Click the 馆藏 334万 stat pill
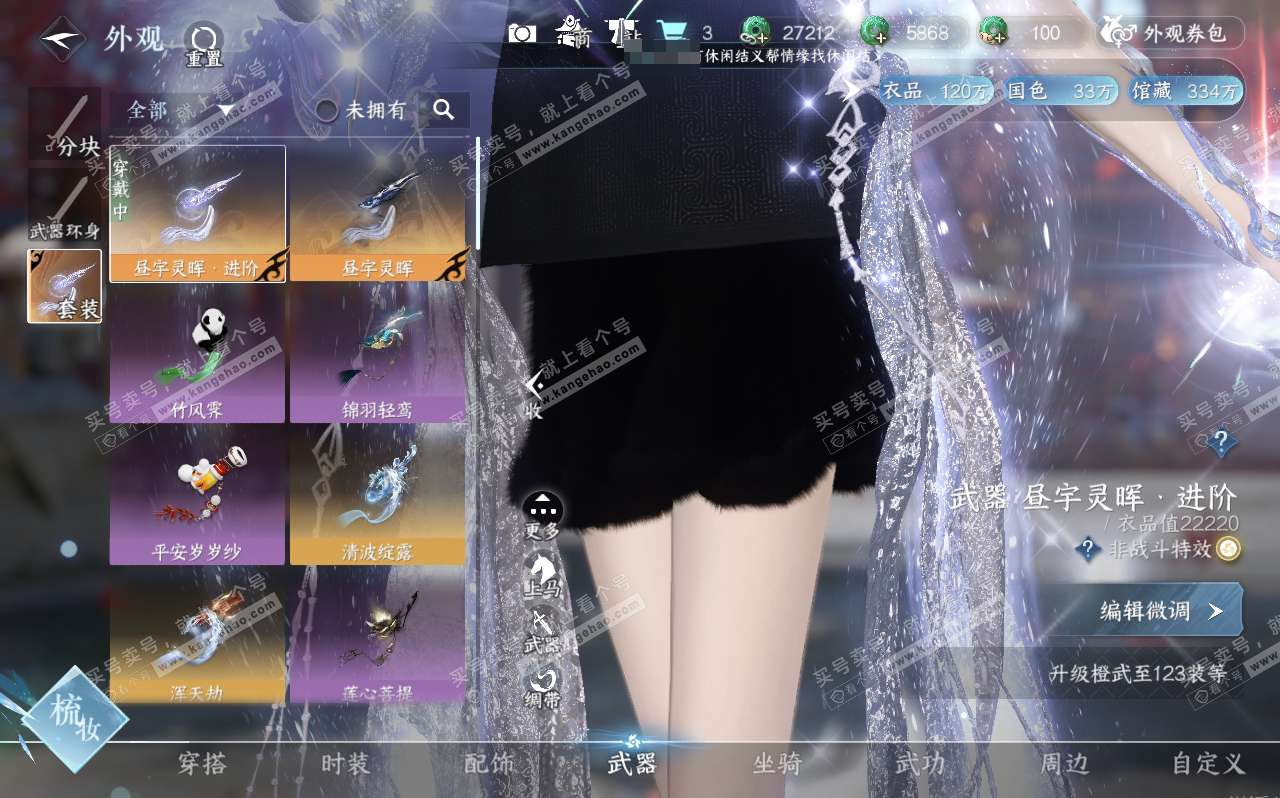 click(x=1185, y=91)
